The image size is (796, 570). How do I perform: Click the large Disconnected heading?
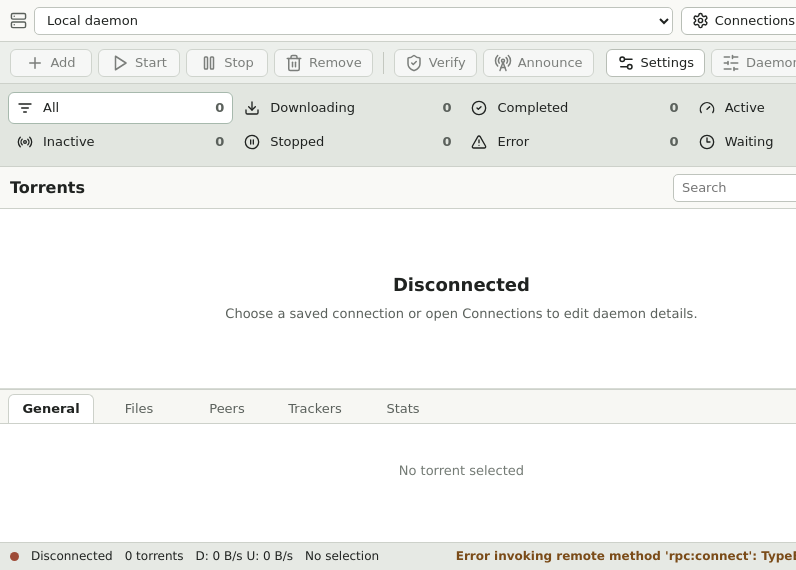point(461,285)
